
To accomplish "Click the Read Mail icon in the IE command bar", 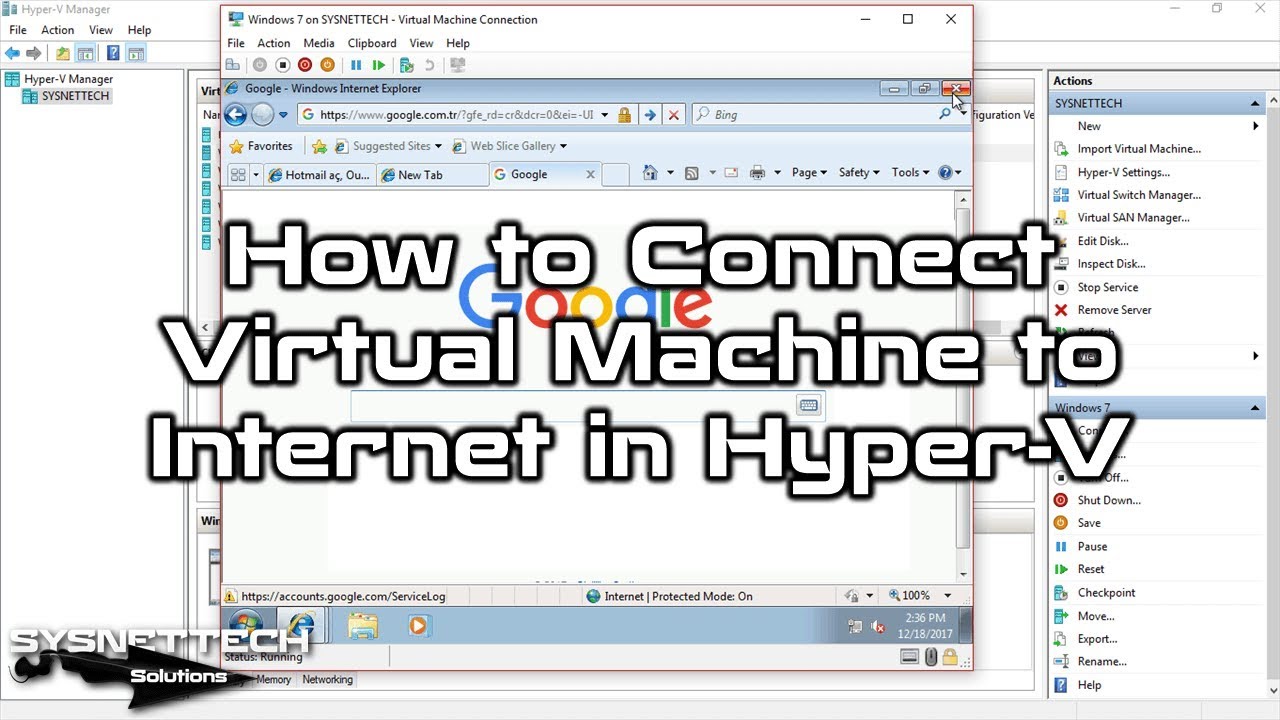I will click(731, 173).
